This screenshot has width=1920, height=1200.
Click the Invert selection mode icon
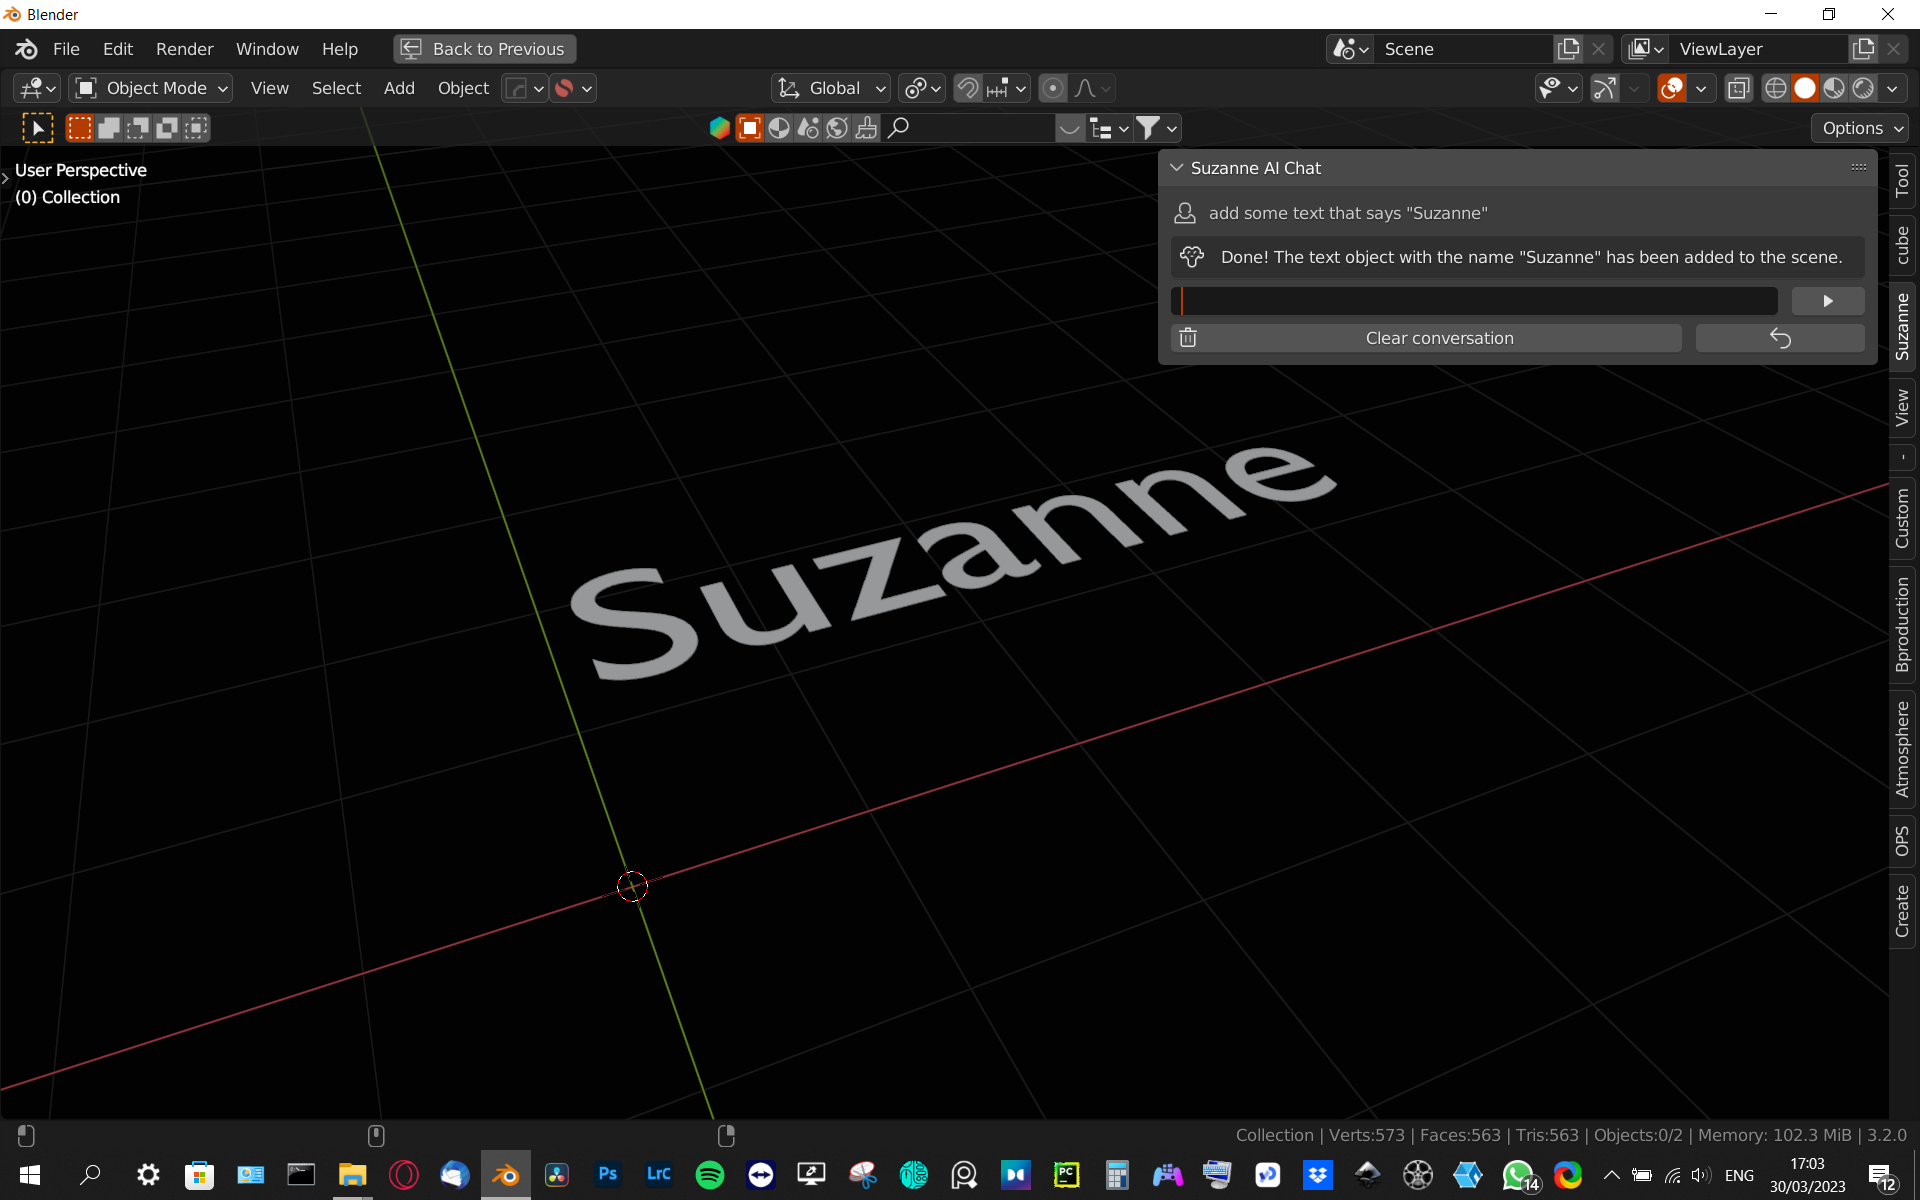(167, 128)
